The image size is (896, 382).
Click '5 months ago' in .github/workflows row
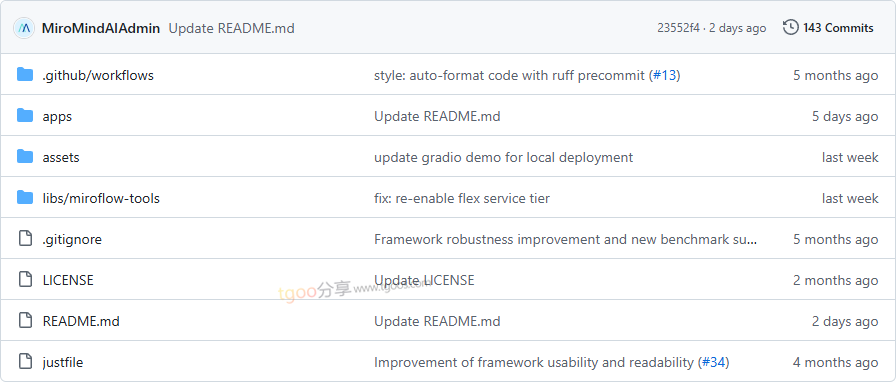(835, 75)
